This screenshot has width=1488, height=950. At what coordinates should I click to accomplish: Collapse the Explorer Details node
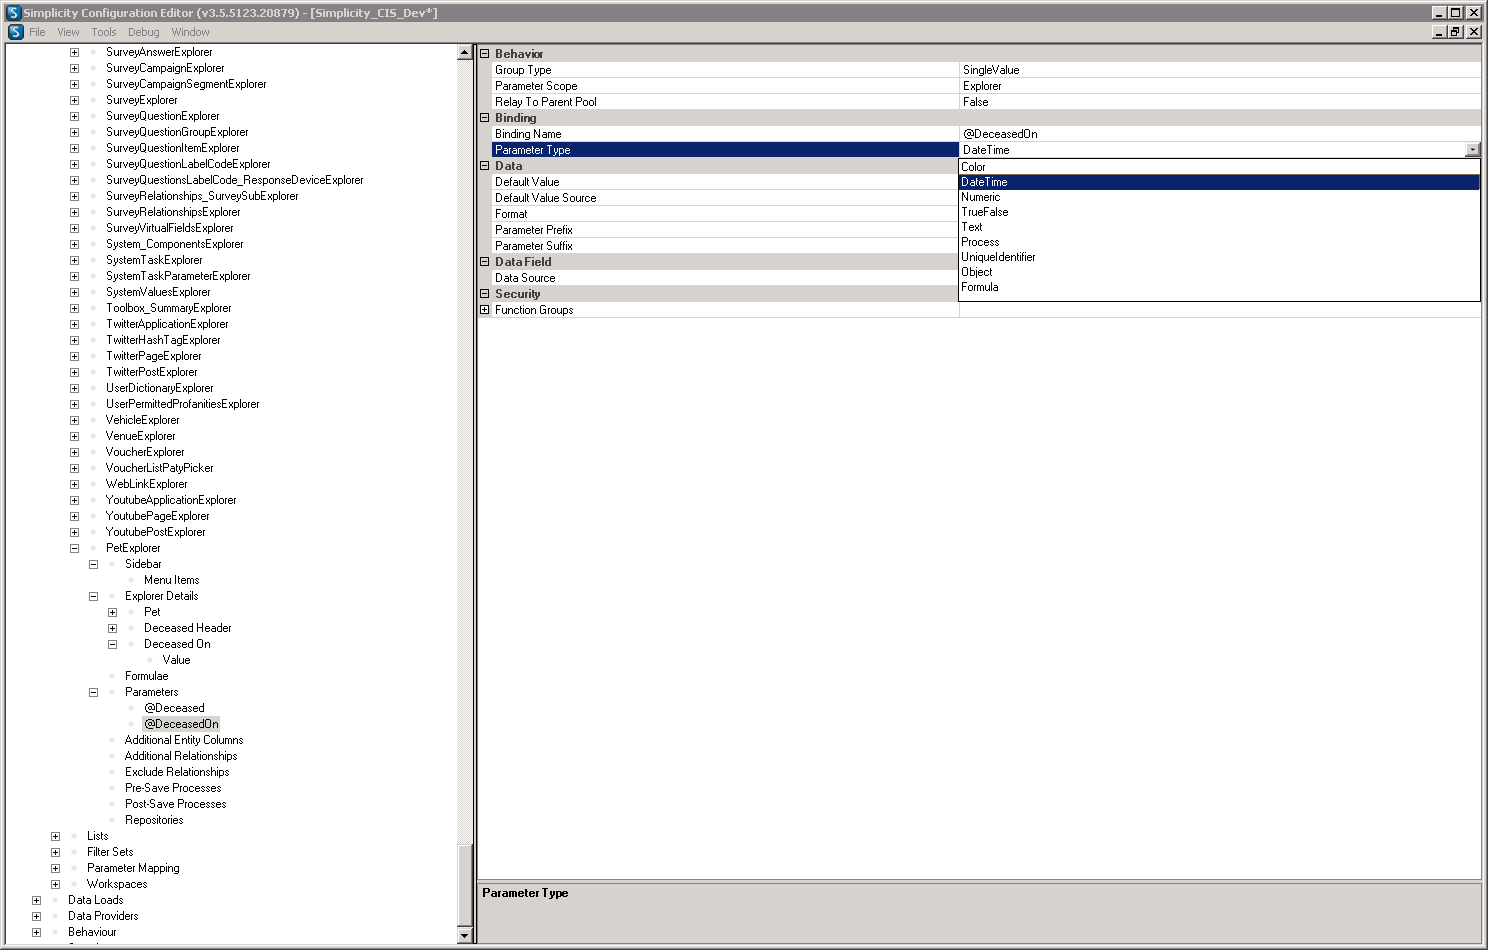click(x=93, y=596)
